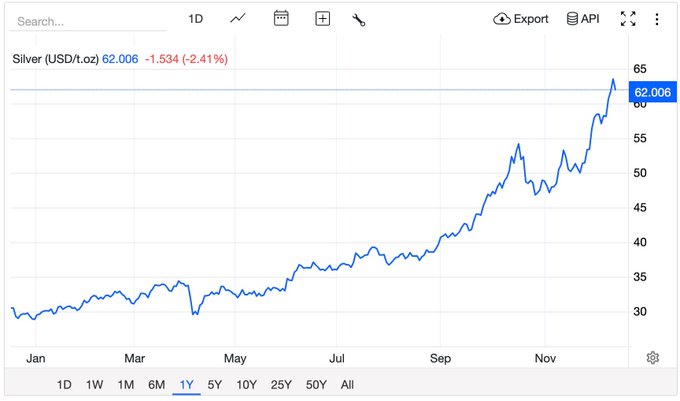Open the chart type line icon
The height and width of the screenshot is (401, 680).
click(239, 19)
